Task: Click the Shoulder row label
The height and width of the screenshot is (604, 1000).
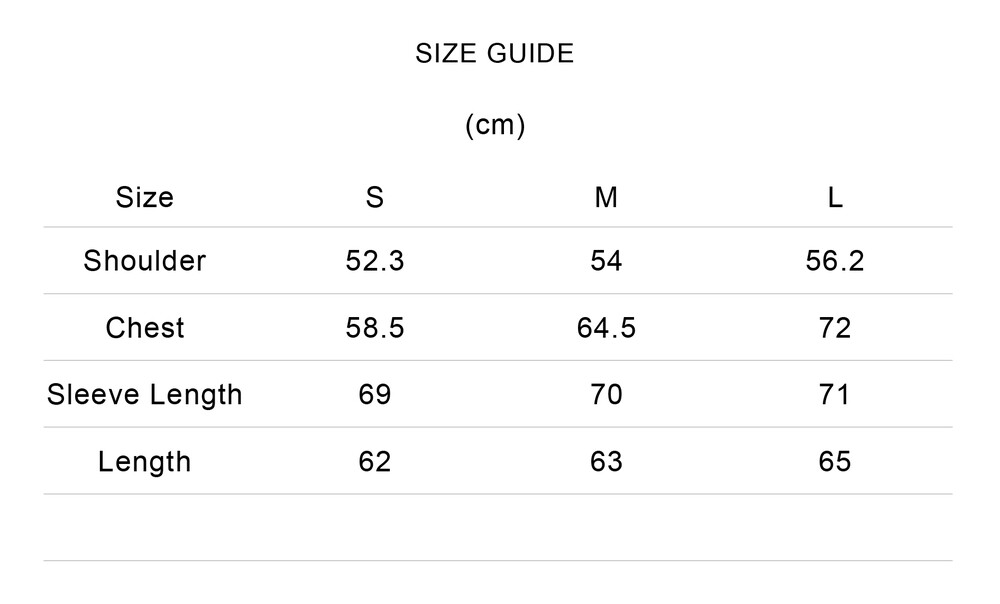Action: coord(144,261)
